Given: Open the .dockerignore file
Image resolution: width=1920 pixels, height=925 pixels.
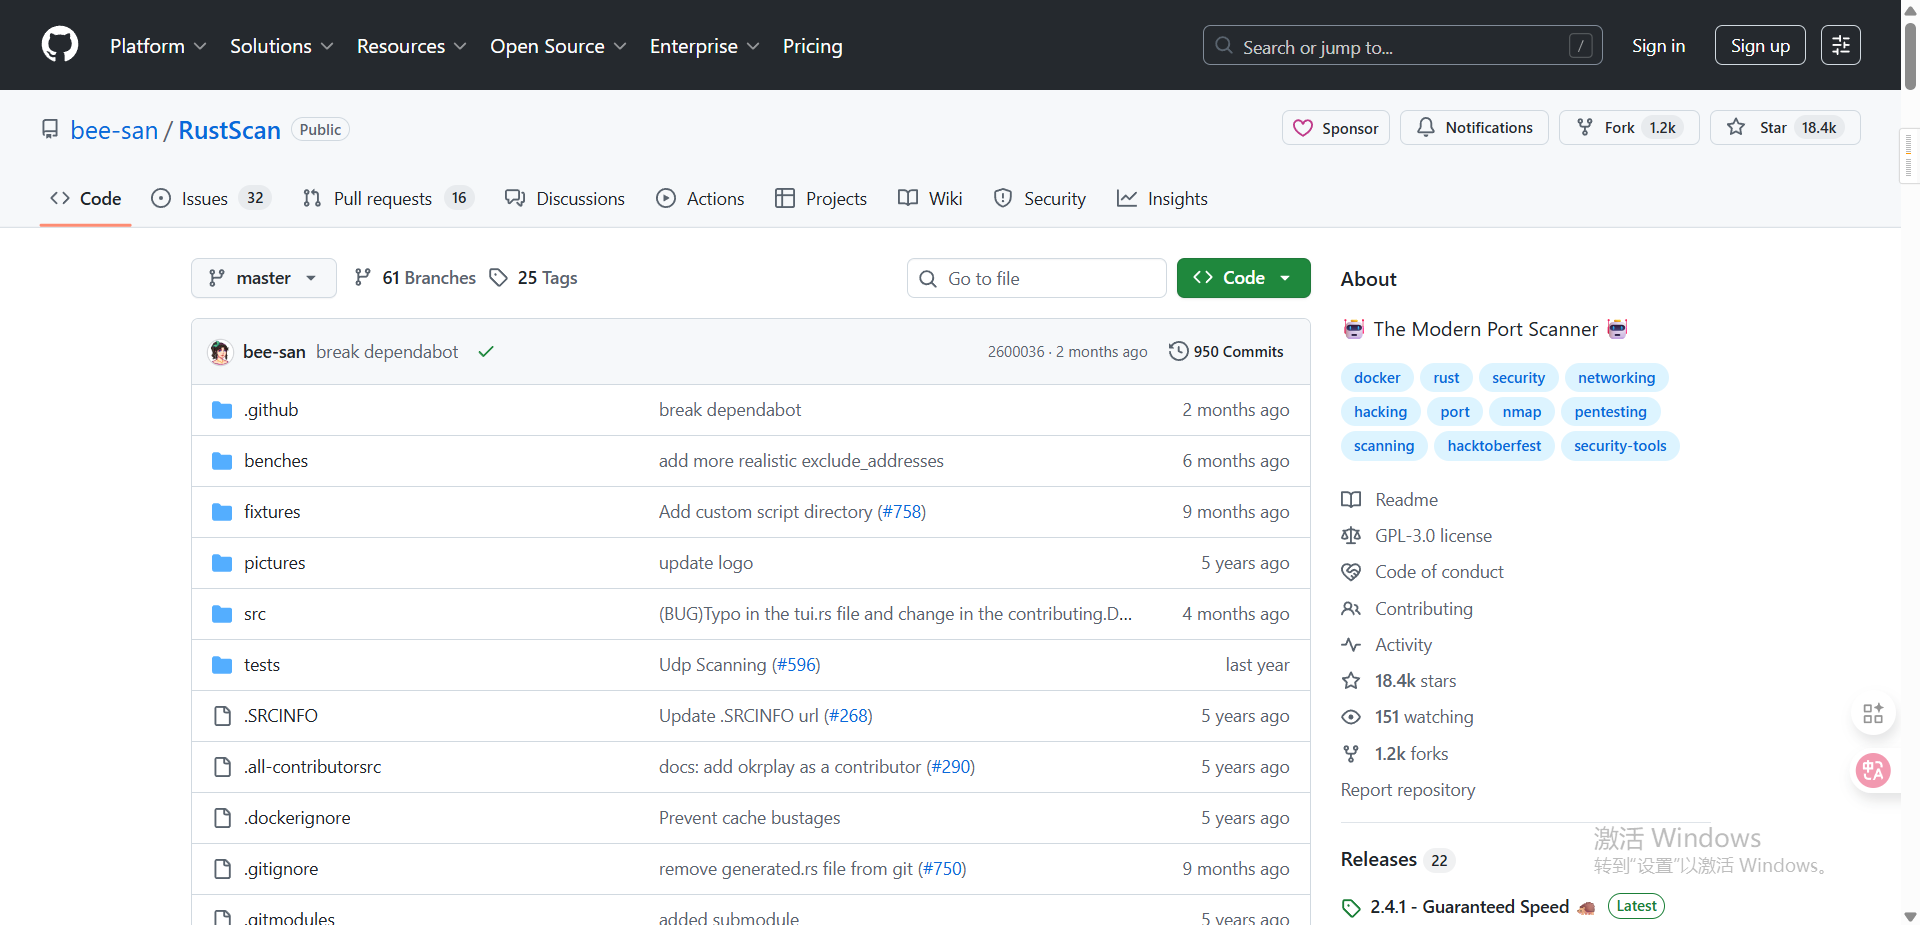Looking at the screenshot, I should coord(297,818).
